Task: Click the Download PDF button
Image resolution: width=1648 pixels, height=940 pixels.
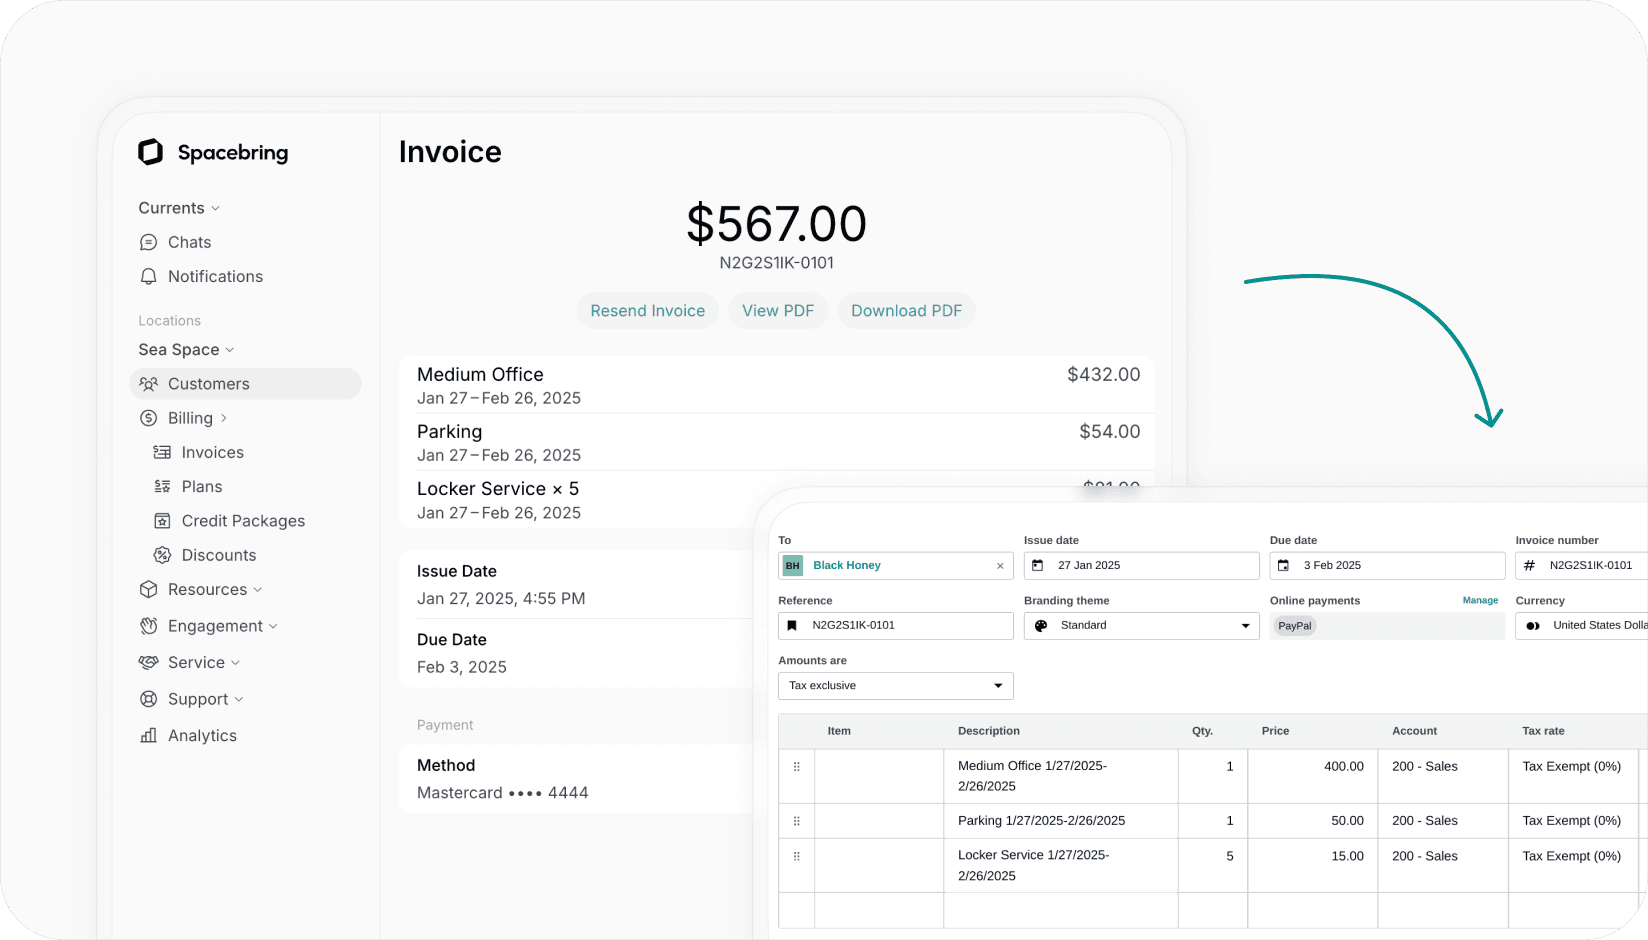Action: pyautogui.click(x=906, y=311)
